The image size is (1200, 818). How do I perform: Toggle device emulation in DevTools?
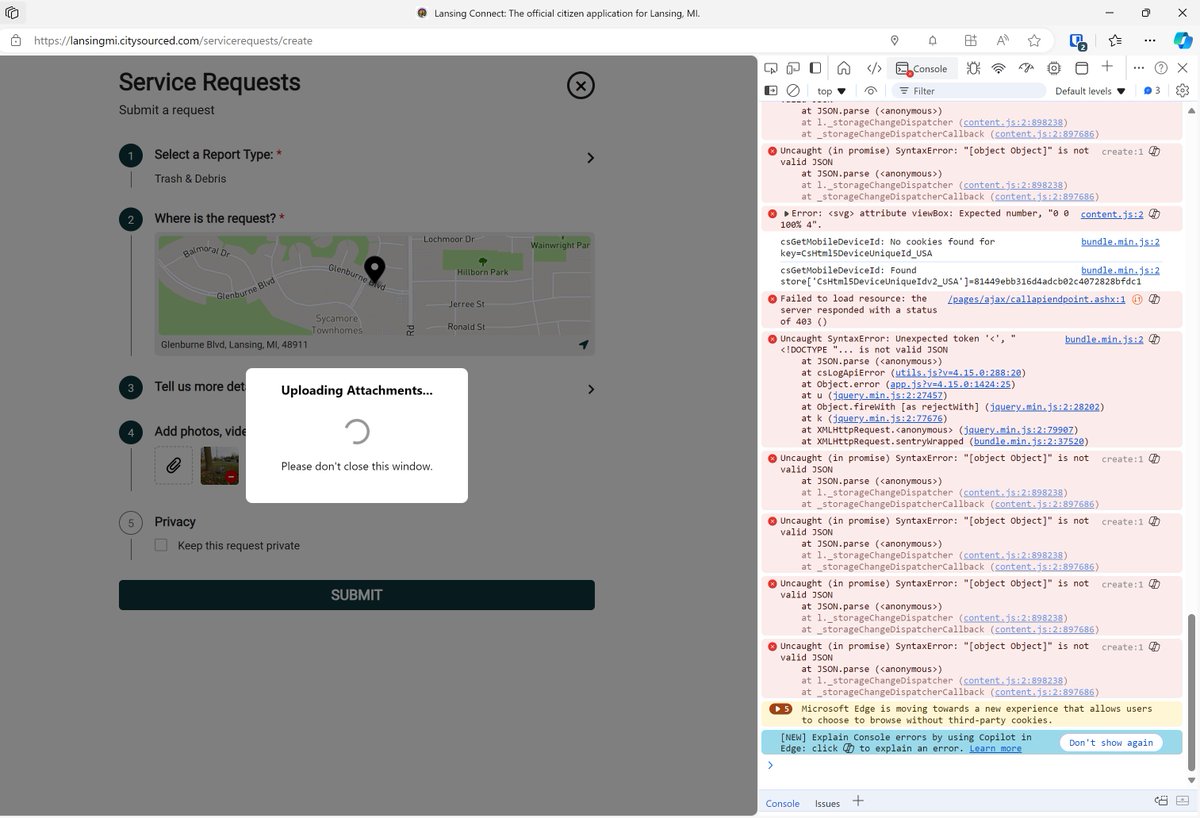793,68
